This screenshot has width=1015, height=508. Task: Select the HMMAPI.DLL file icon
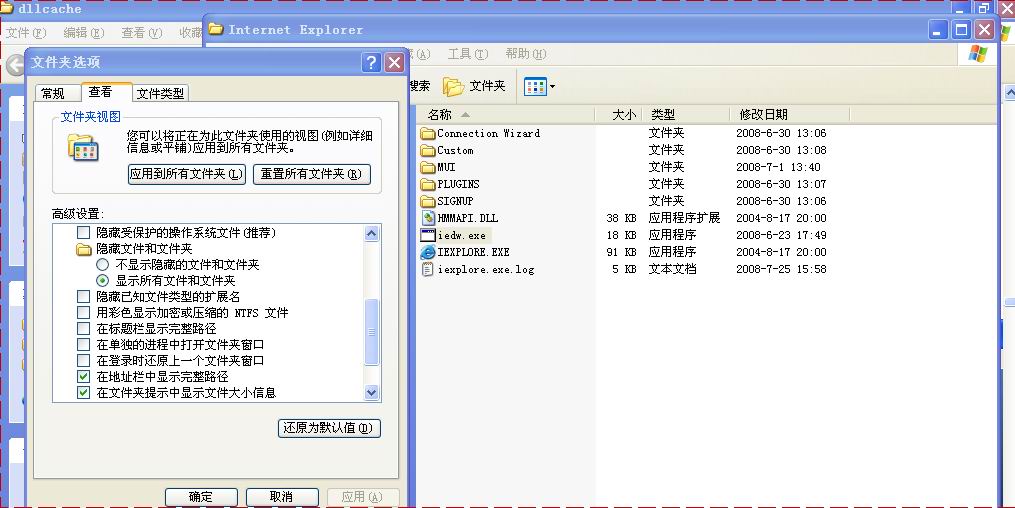point(427,218)
